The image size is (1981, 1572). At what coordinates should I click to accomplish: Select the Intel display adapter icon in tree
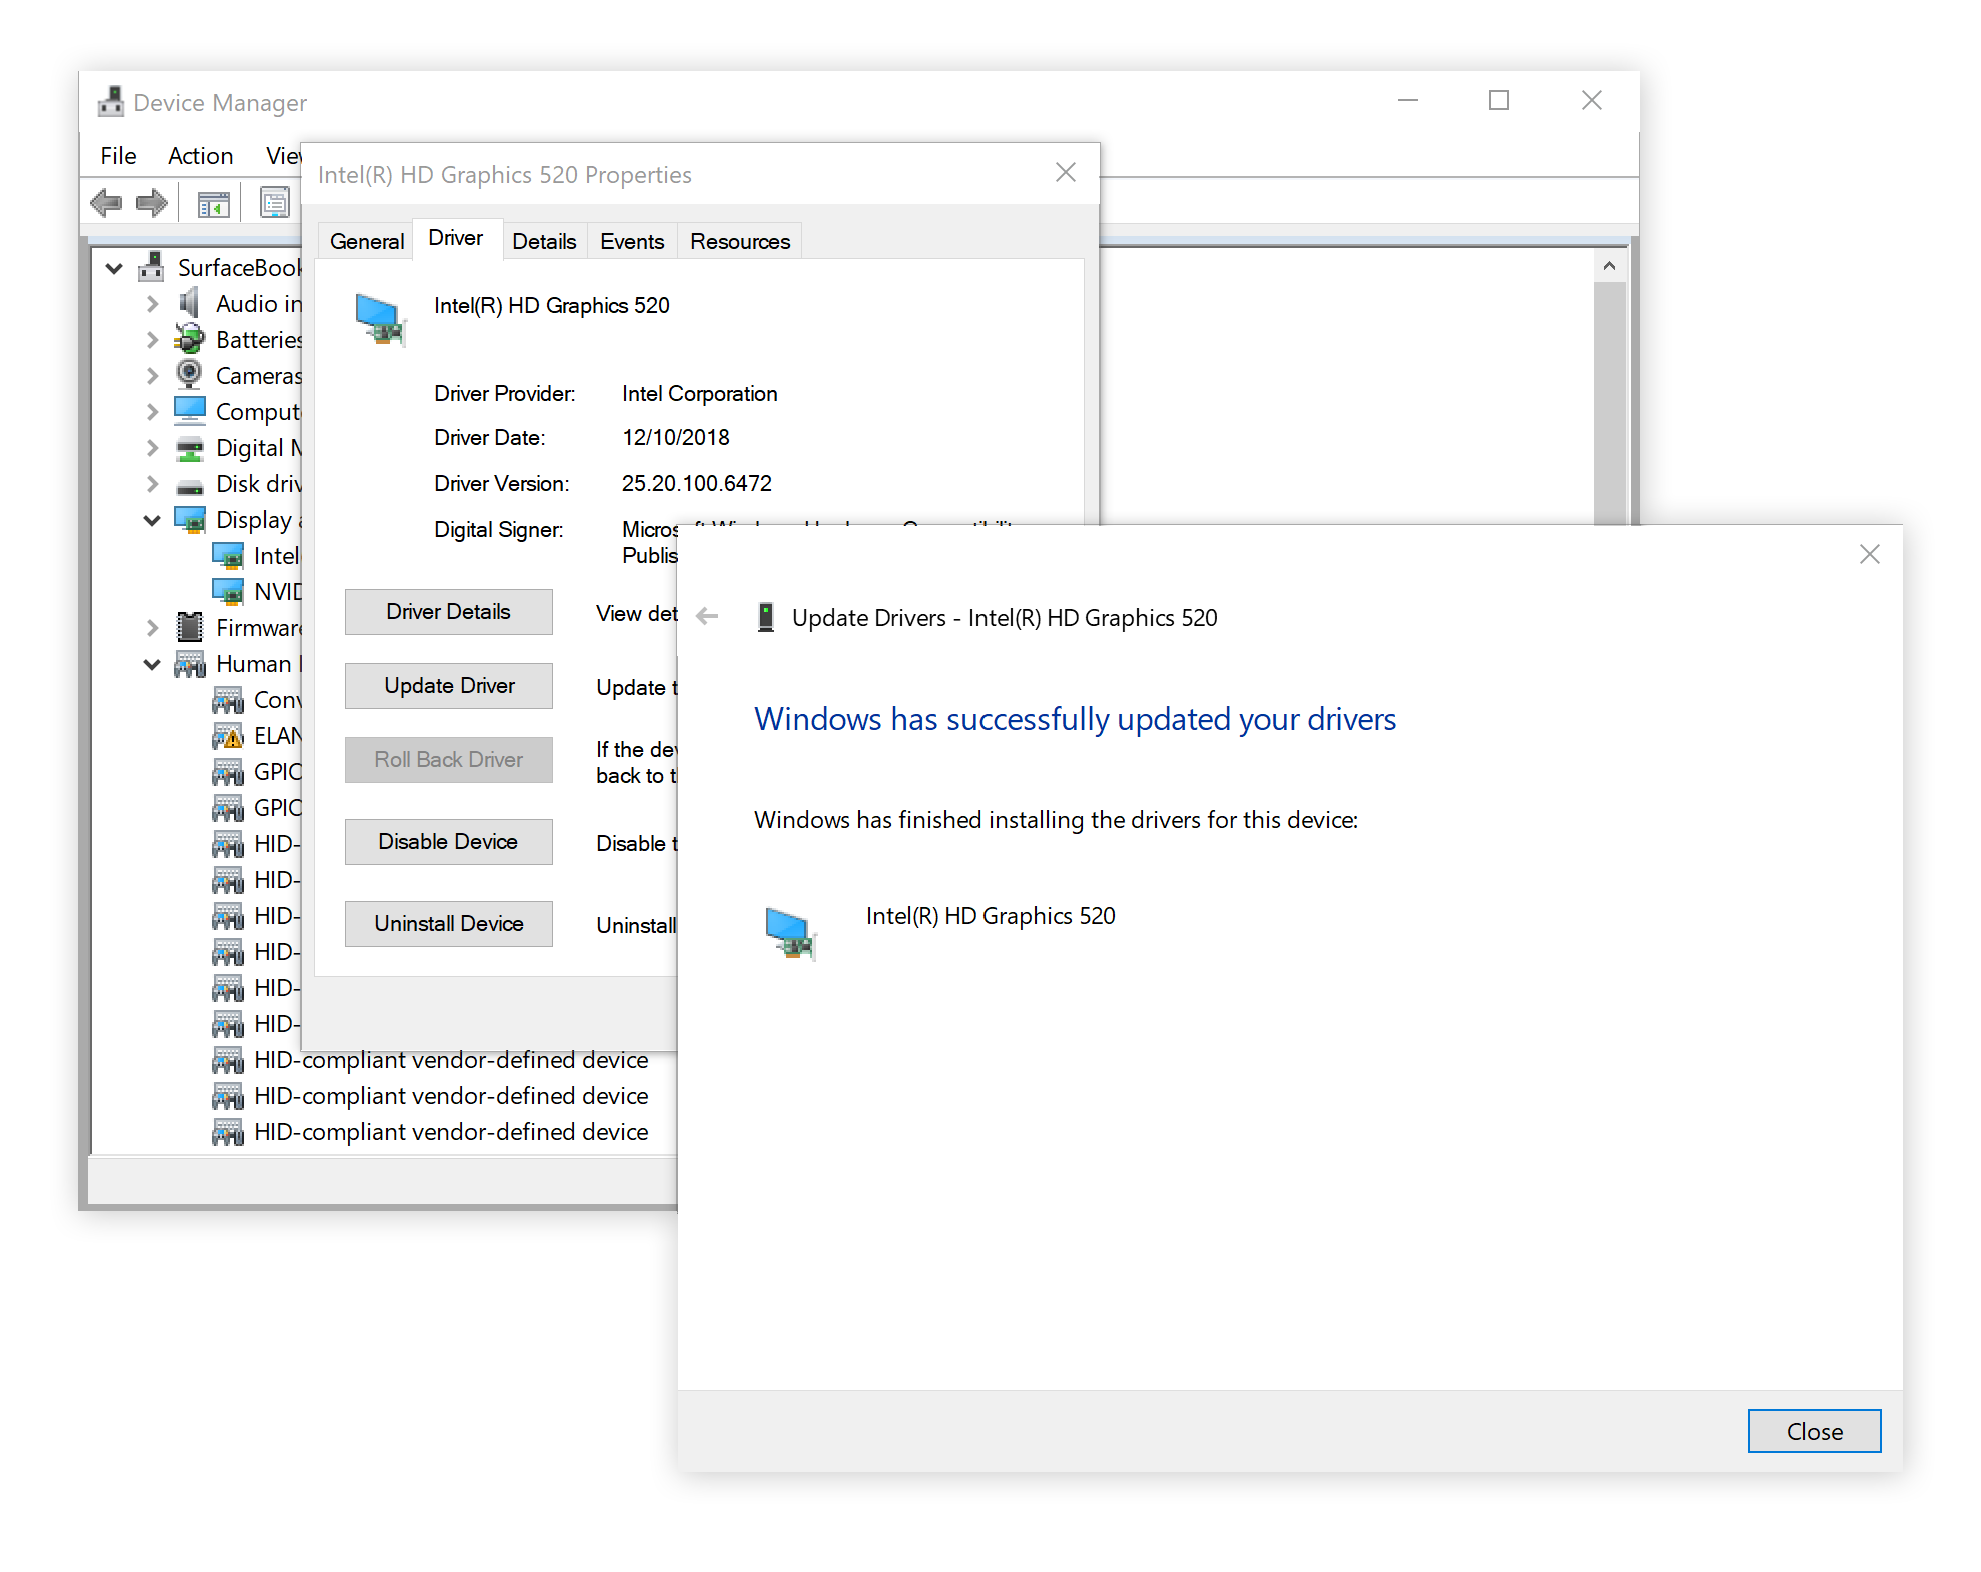click(228, 556)
